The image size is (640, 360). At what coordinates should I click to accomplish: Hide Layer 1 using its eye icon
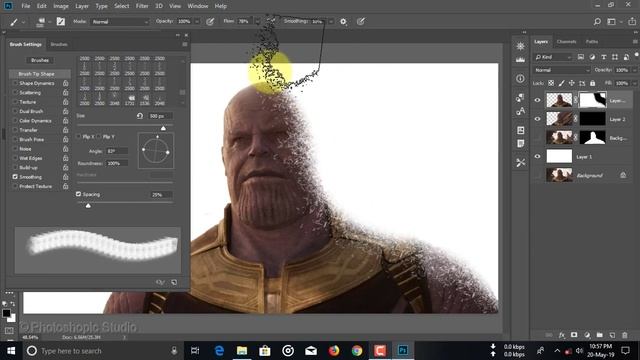pyautogui.click(x=538, y=157)
